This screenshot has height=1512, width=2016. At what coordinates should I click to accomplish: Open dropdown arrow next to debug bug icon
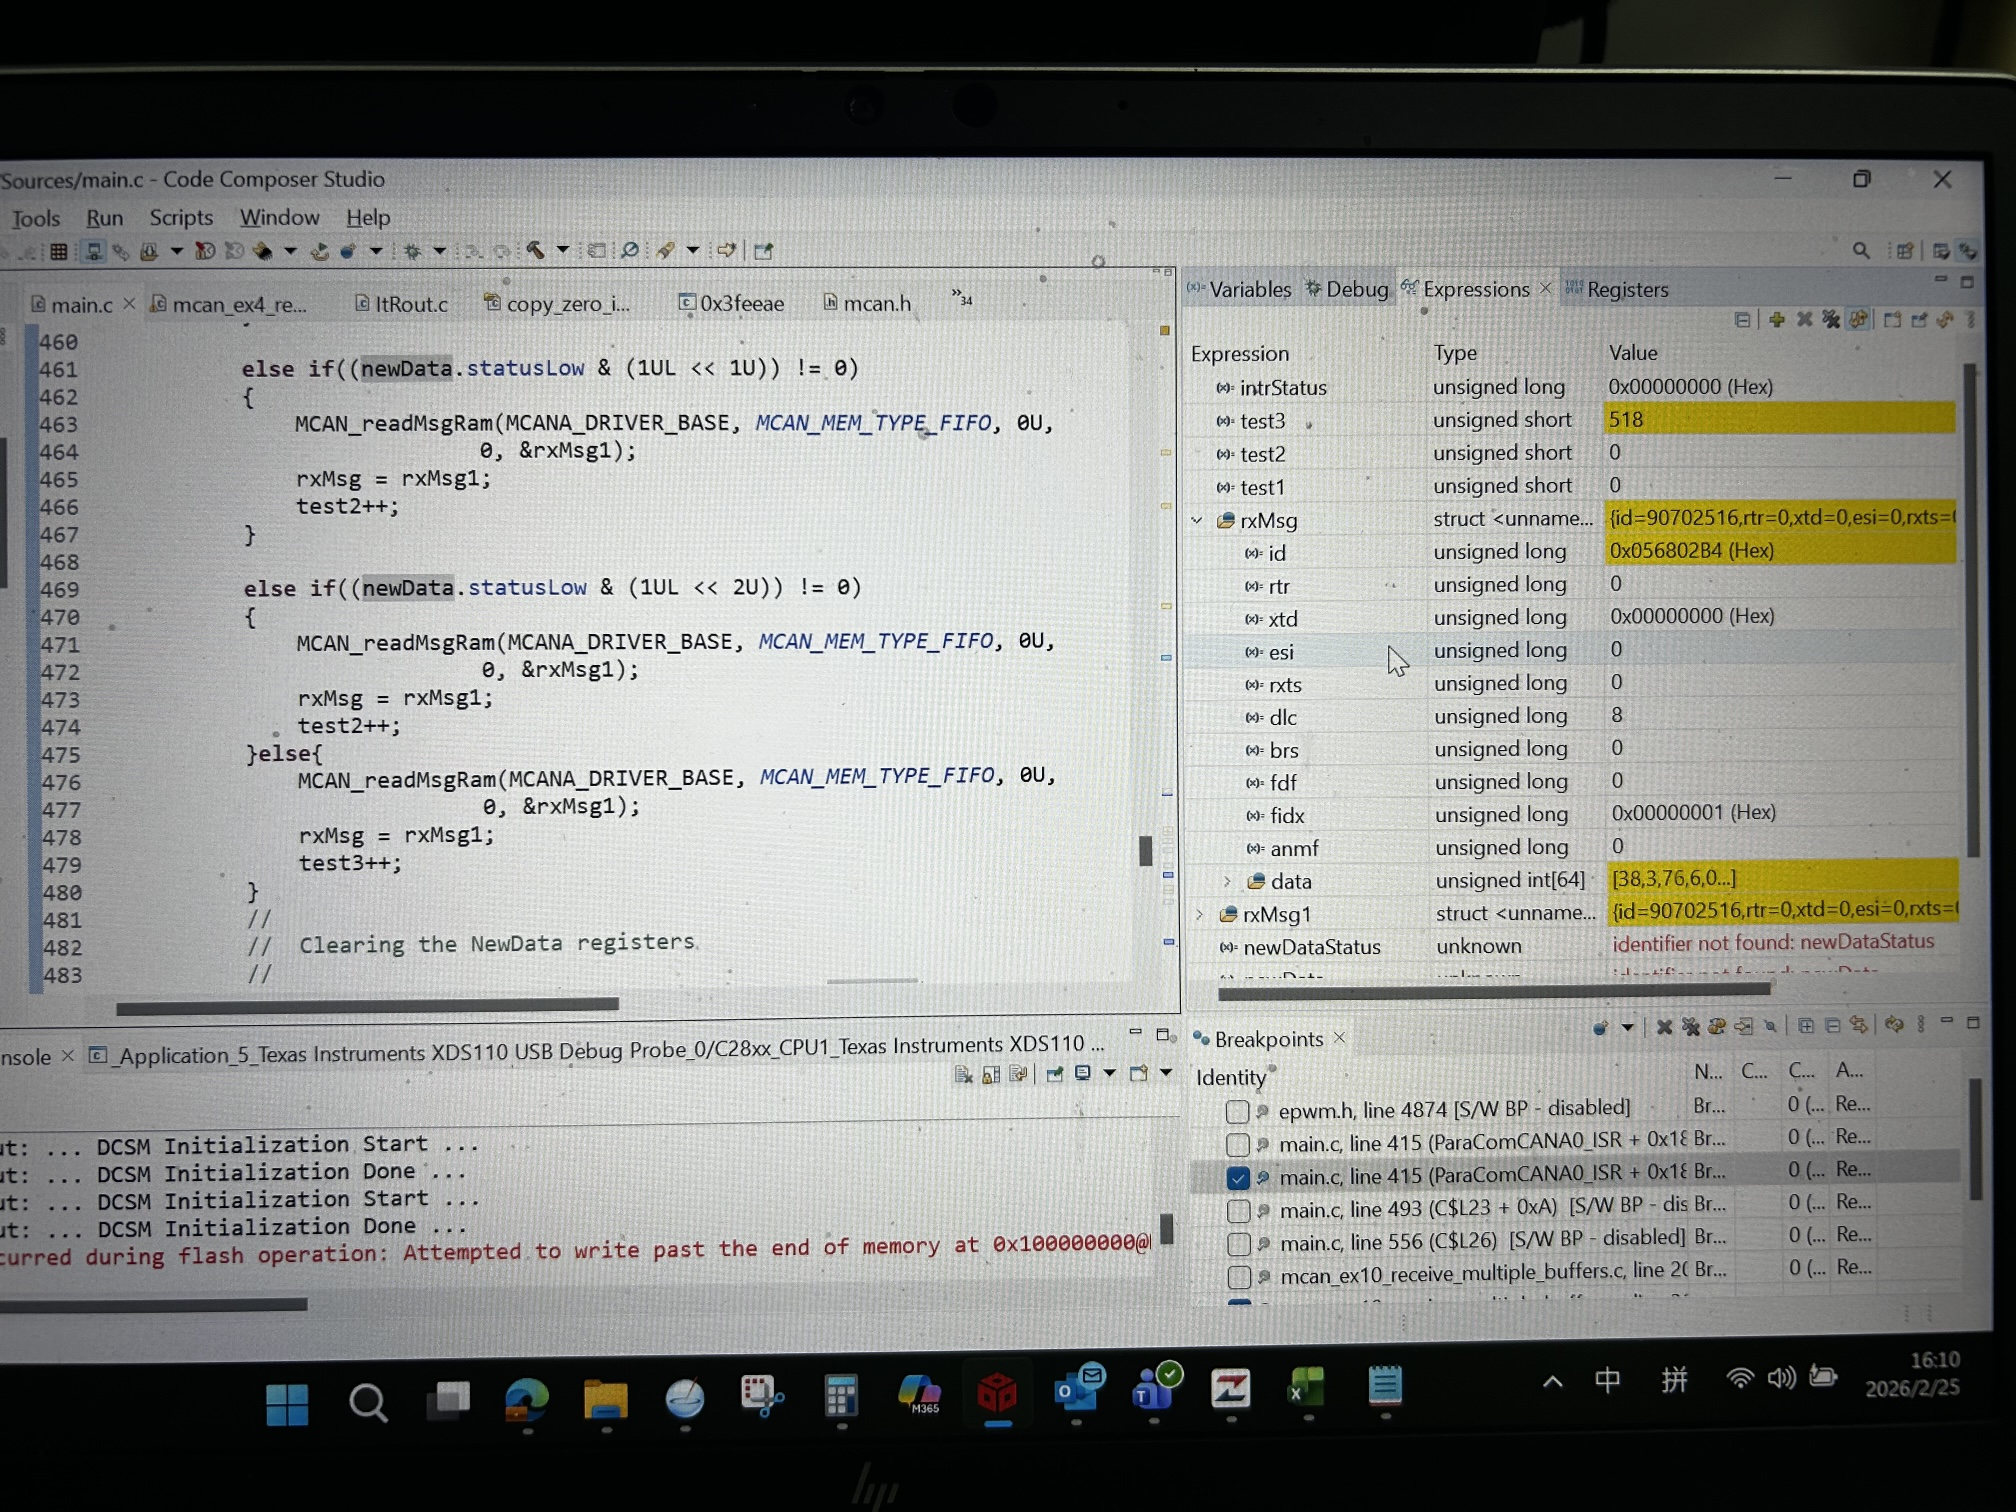click(x=439, y=251)
